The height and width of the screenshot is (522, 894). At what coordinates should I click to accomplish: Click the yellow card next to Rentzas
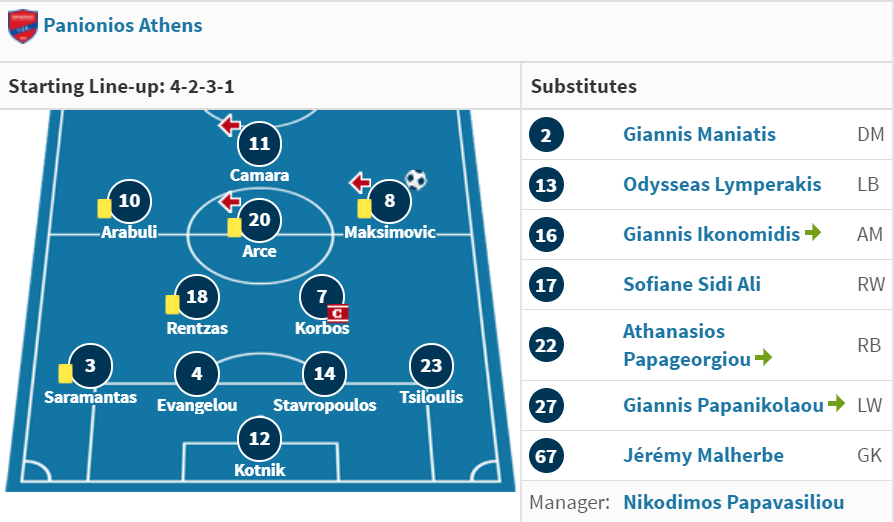tap(172, 304)
